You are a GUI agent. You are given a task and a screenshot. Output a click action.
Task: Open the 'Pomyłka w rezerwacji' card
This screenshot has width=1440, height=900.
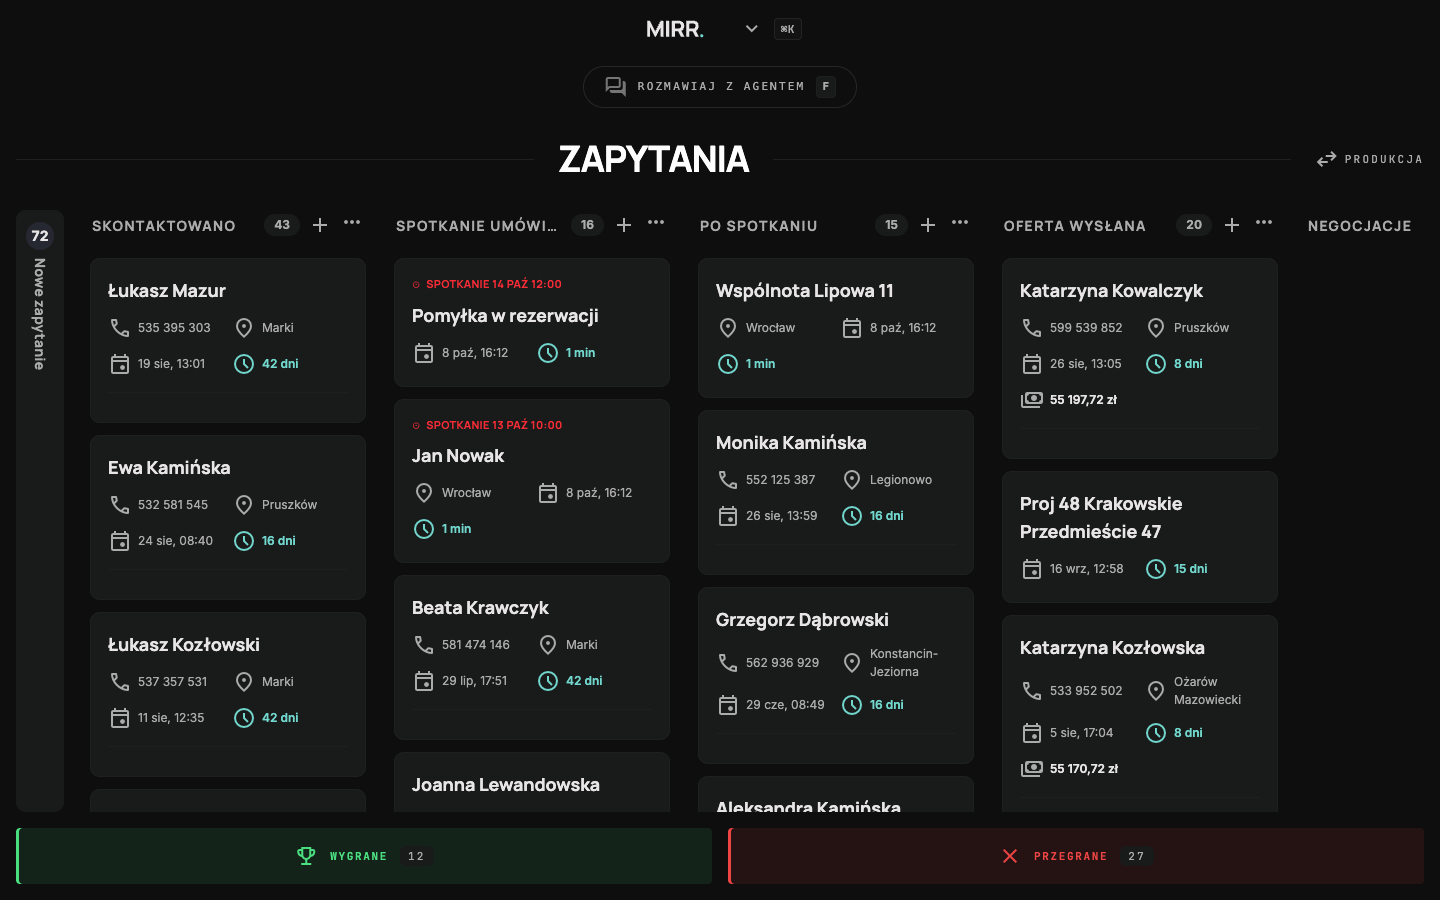click(532, 322)
